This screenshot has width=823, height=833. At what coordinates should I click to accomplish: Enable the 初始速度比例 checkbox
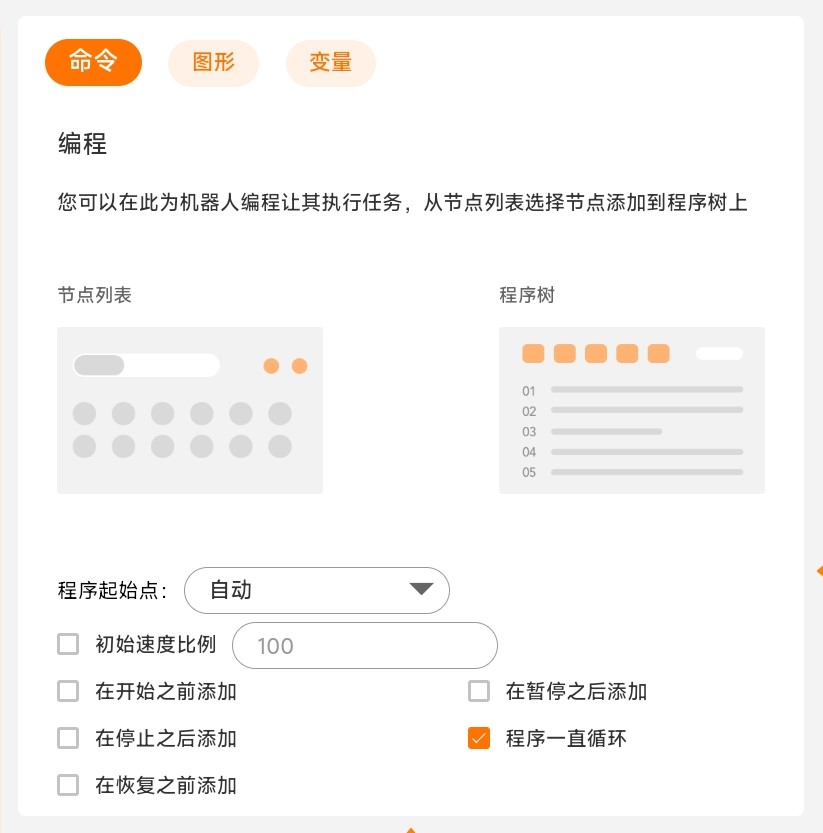[68, 644]
